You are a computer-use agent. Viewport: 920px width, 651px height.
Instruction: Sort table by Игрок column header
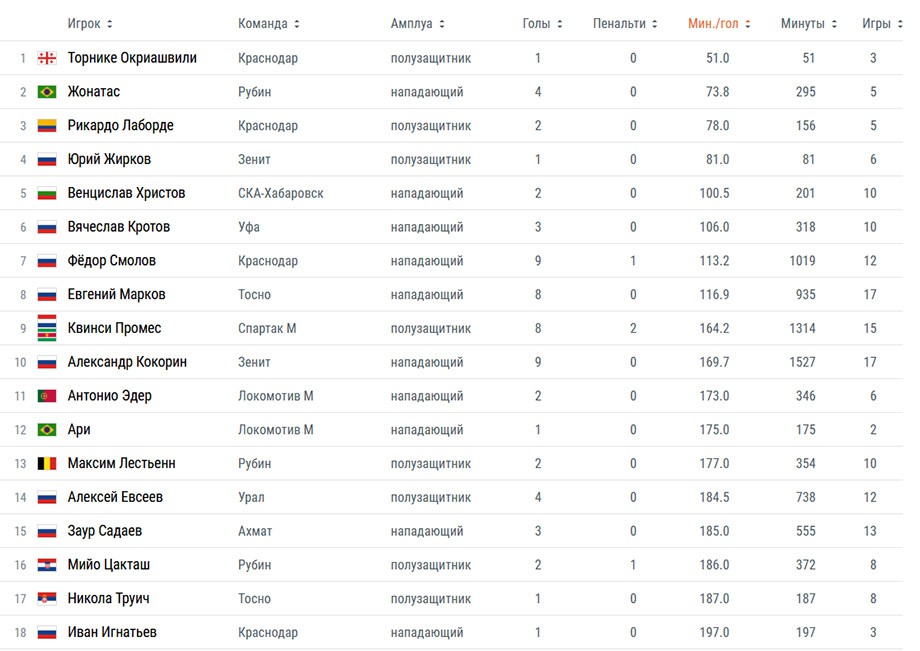[90, 24]
